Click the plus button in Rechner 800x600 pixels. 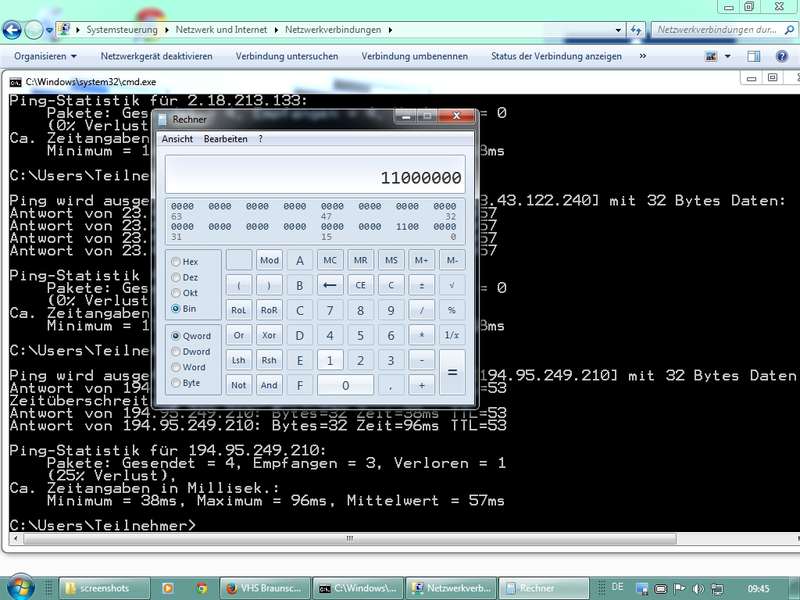421,385
